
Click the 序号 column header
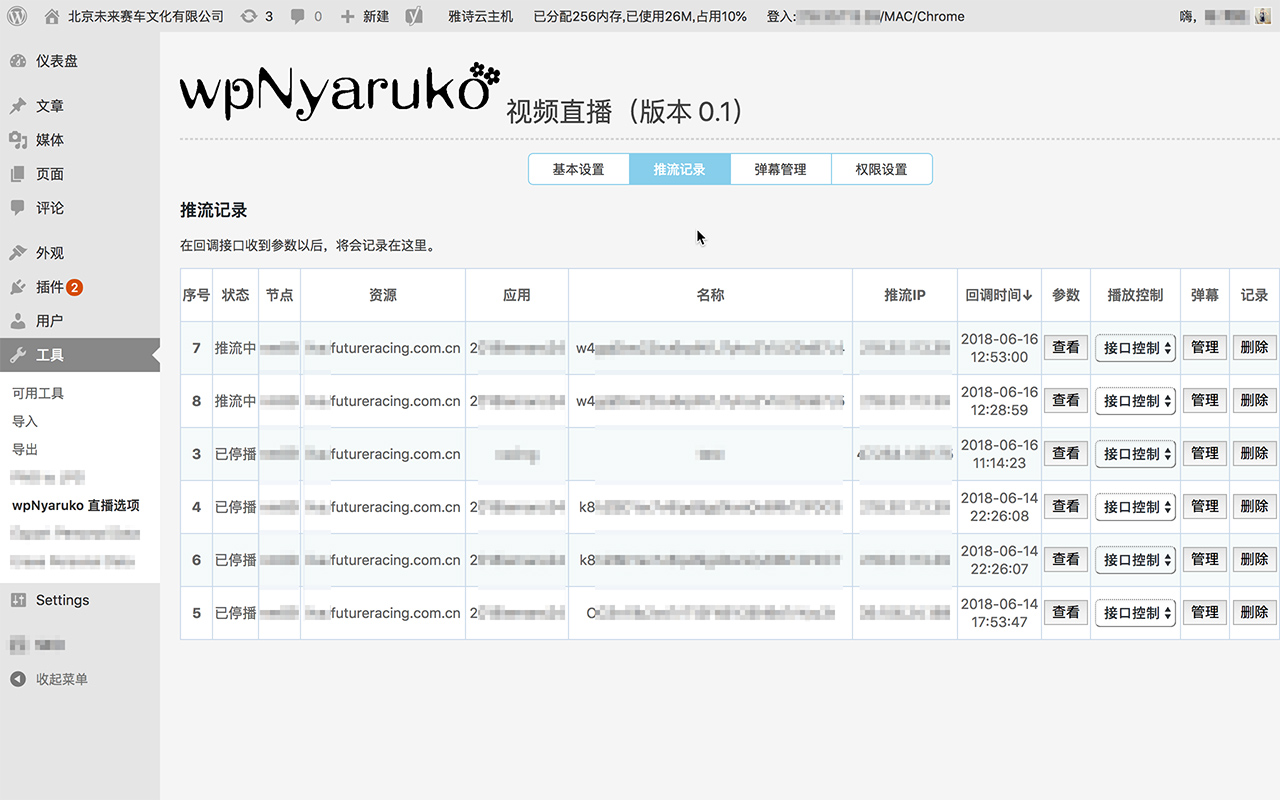click(x=196, y=295)
